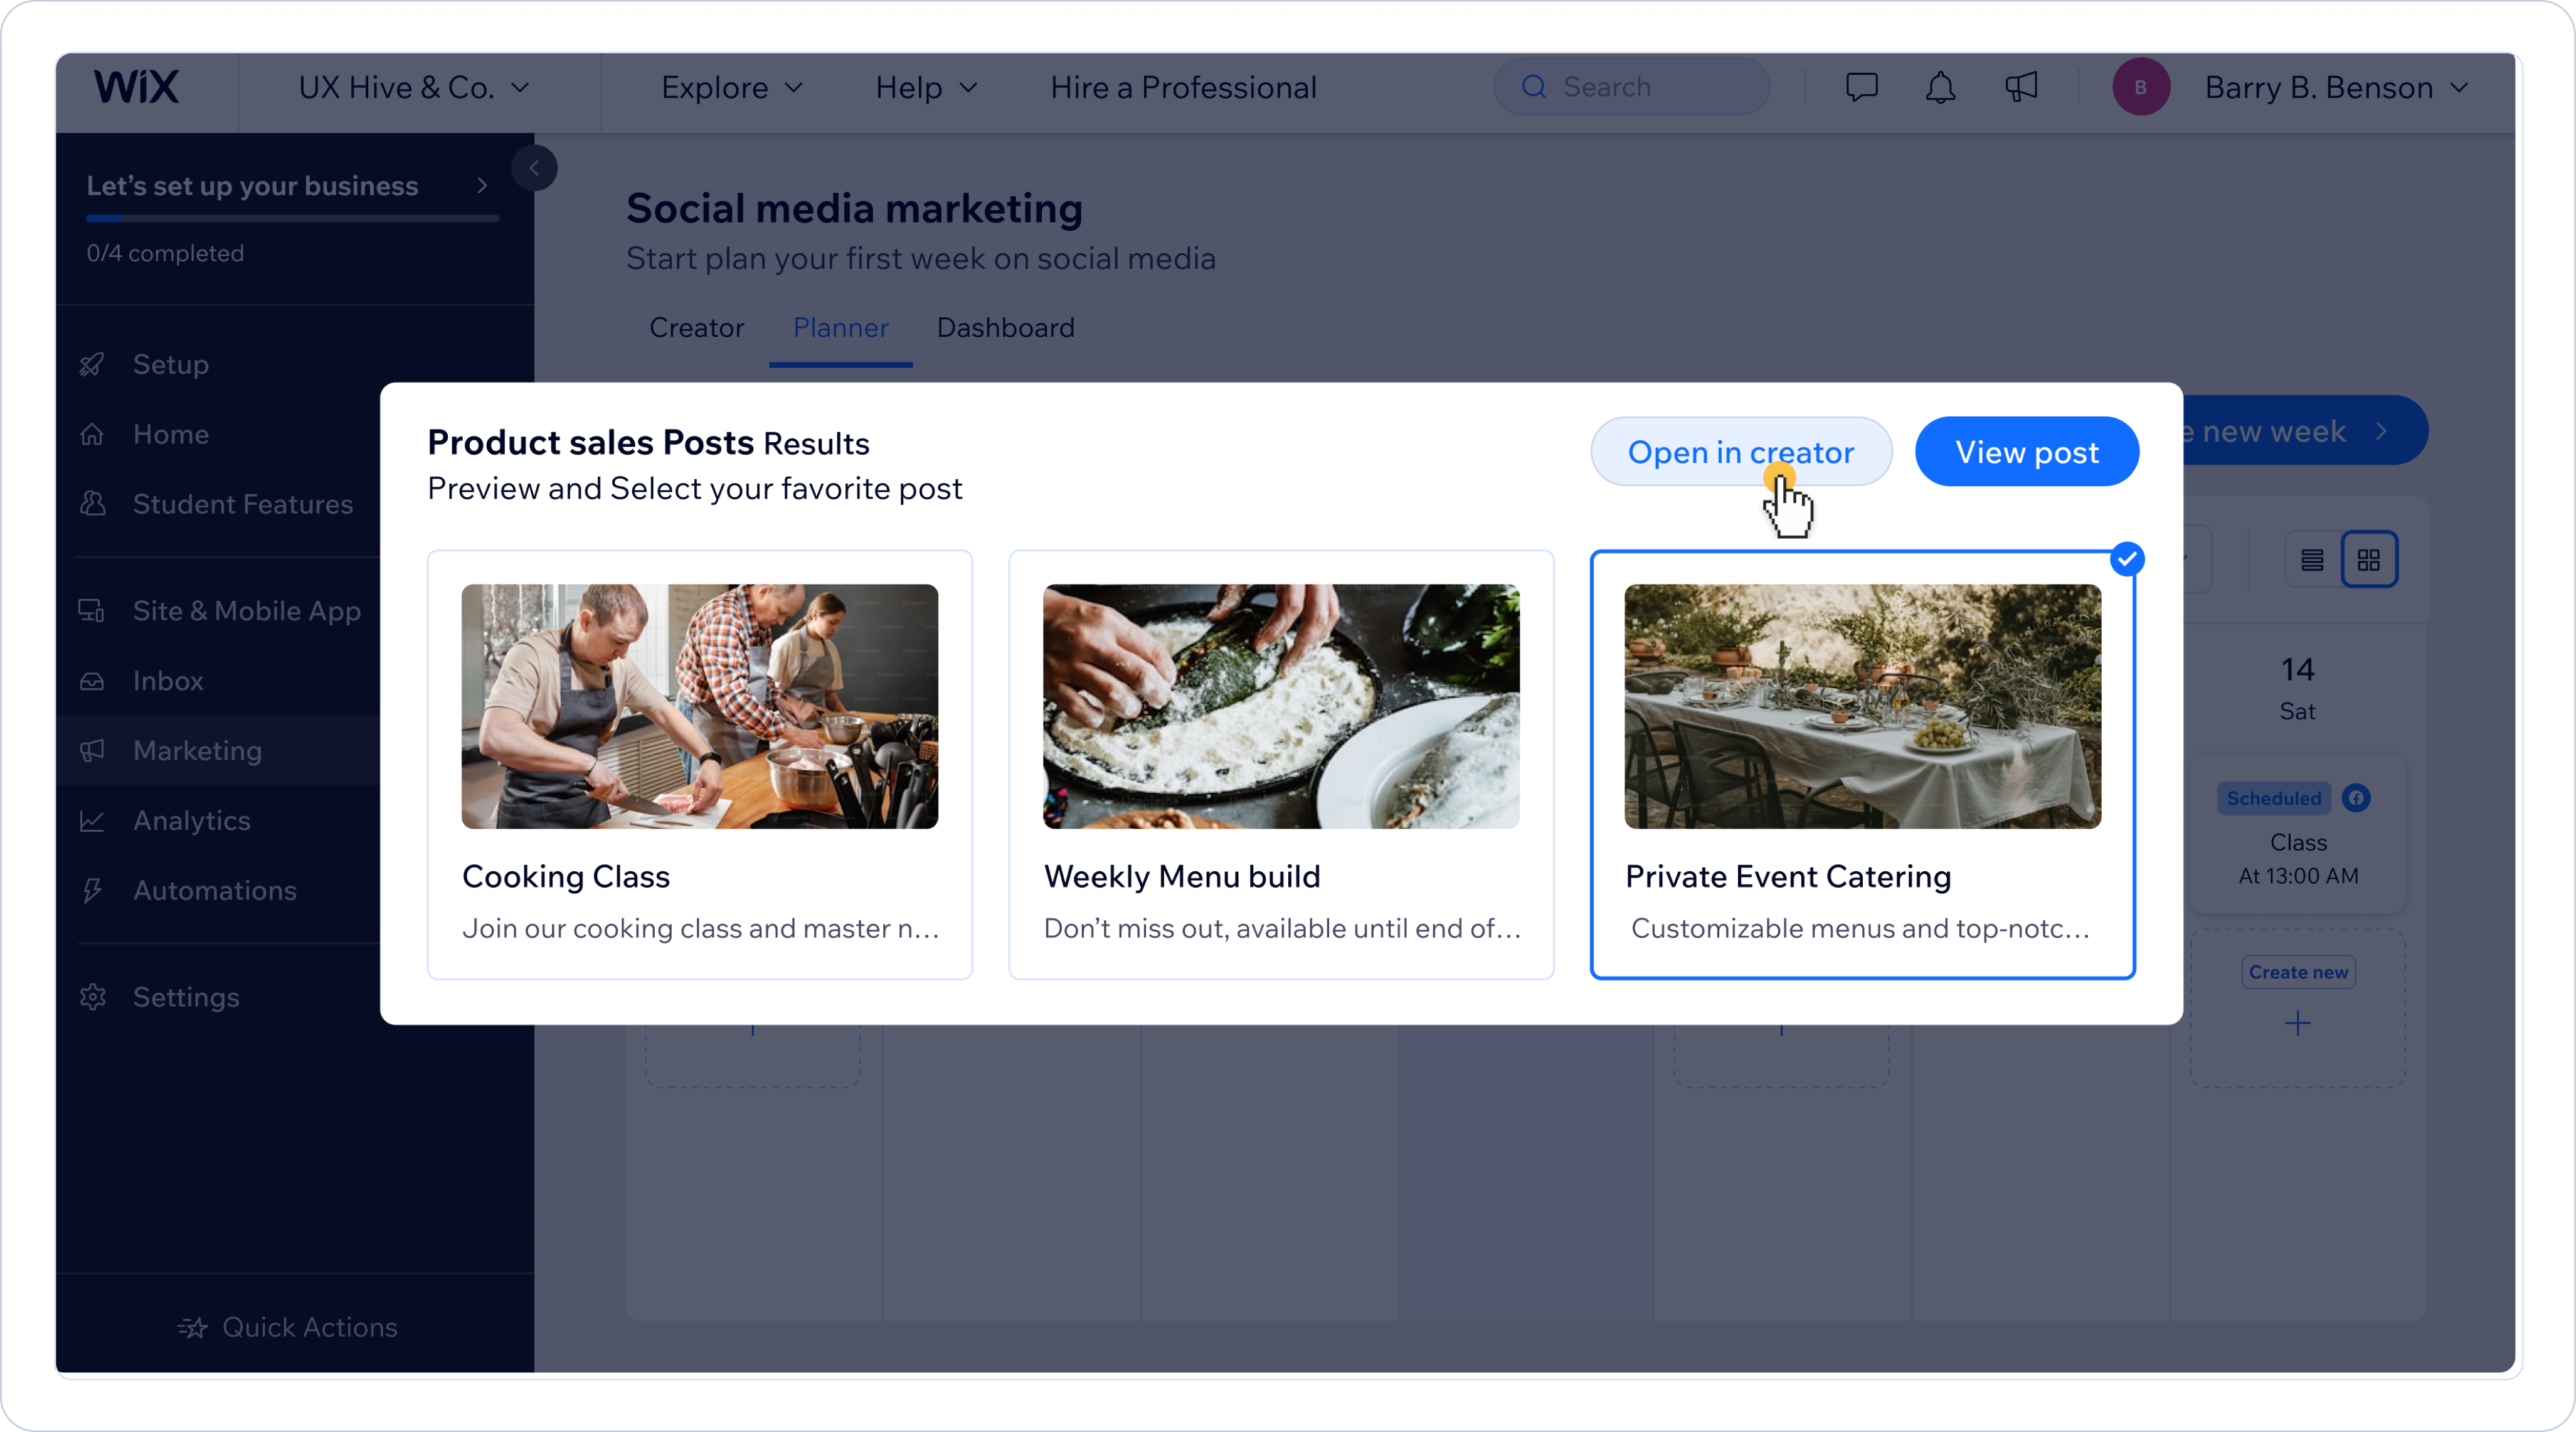The width and height of the screenshot is (2576, 1432).
Task: Click the Open in creator button
Action: pos(1740,452)
